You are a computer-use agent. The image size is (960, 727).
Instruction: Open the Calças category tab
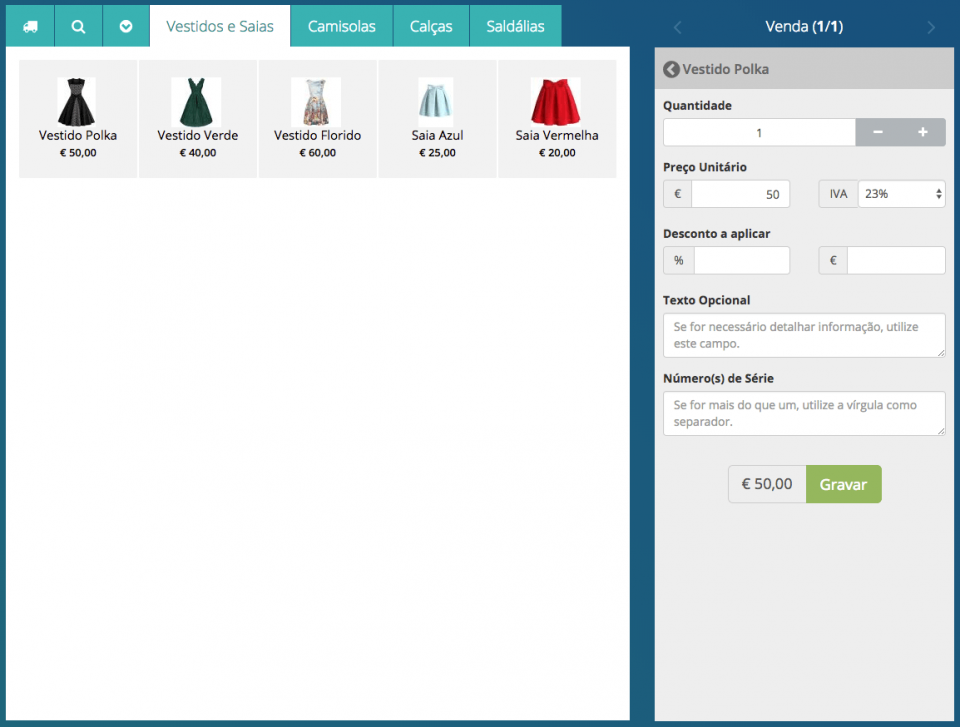pos(431,27)
